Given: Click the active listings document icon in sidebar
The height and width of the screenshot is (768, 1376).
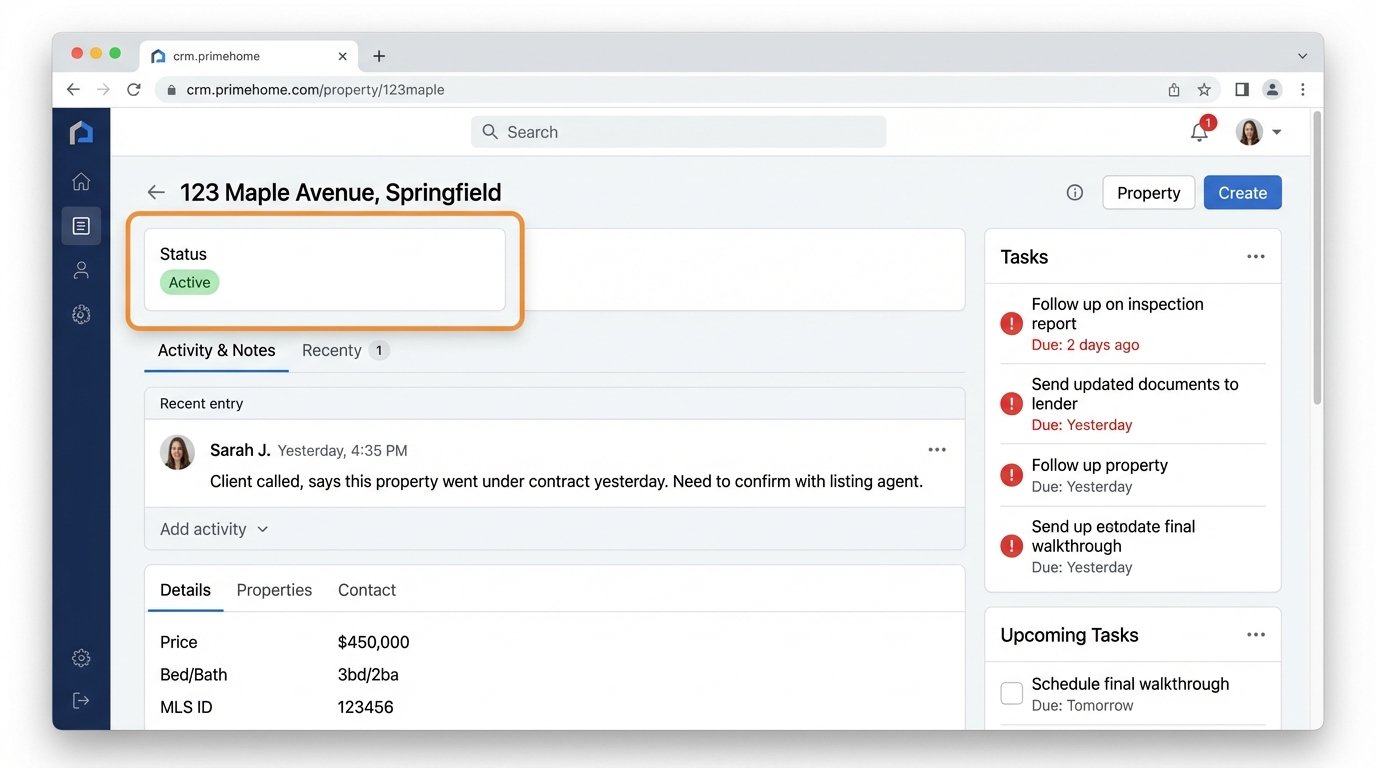Looking at the screenshot, I should pos(81,225).
